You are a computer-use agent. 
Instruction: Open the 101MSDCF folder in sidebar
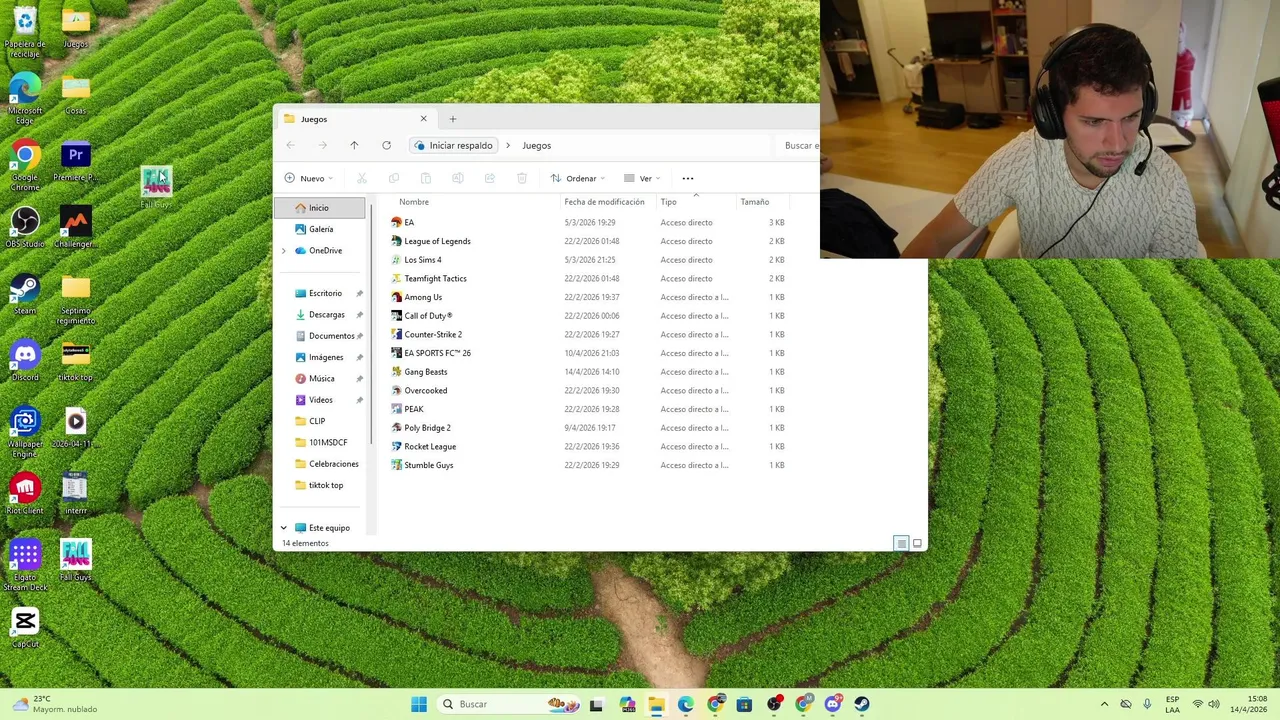pos(327,443)
